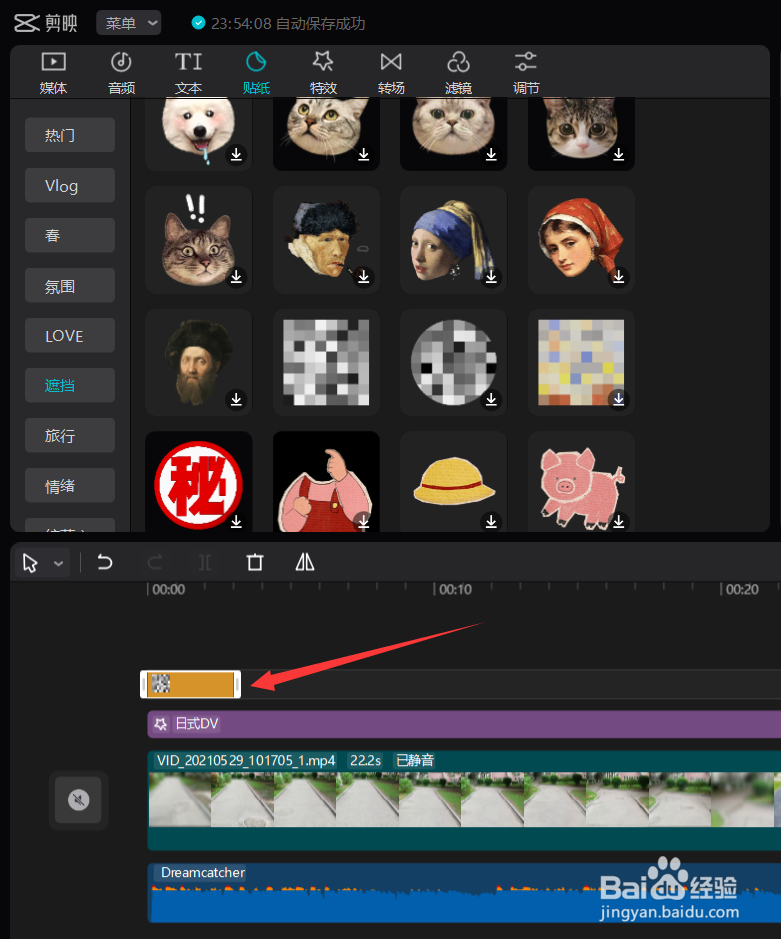Select the 遮挡 sticker category
Viewport: 781px width, 939px height.
69,386
